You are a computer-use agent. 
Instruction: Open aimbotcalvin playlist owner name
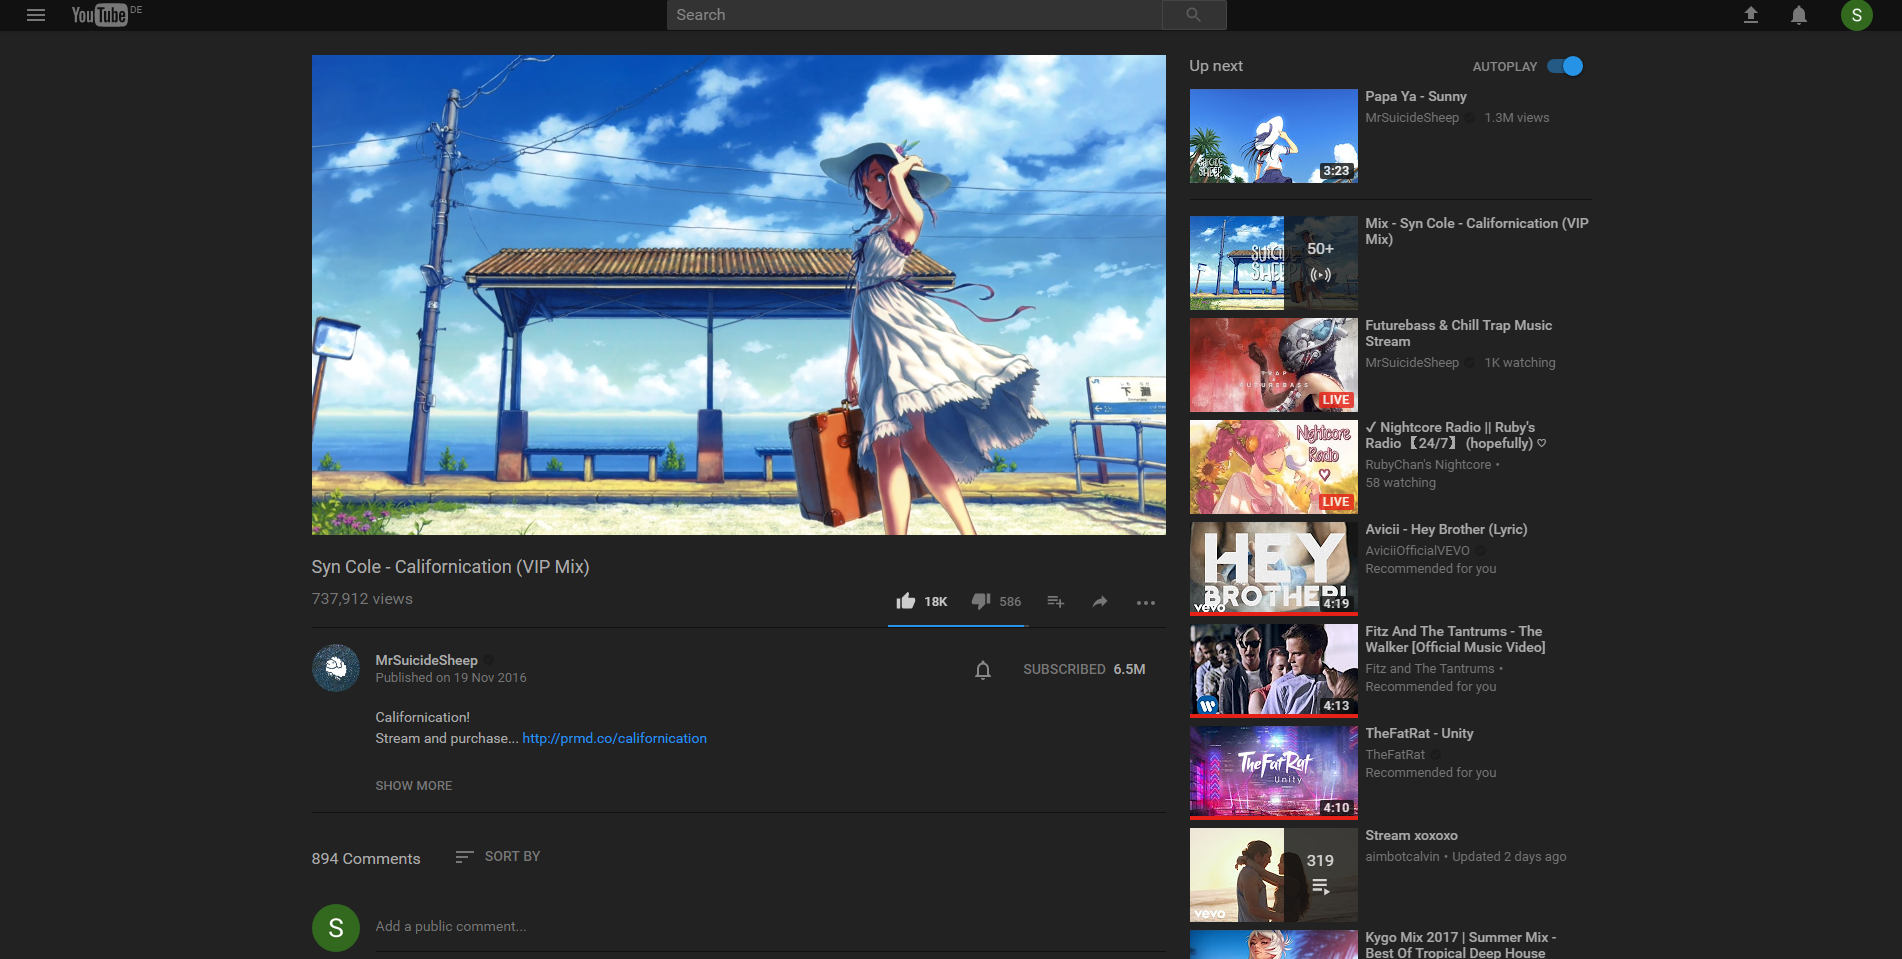click(1402, 857)
